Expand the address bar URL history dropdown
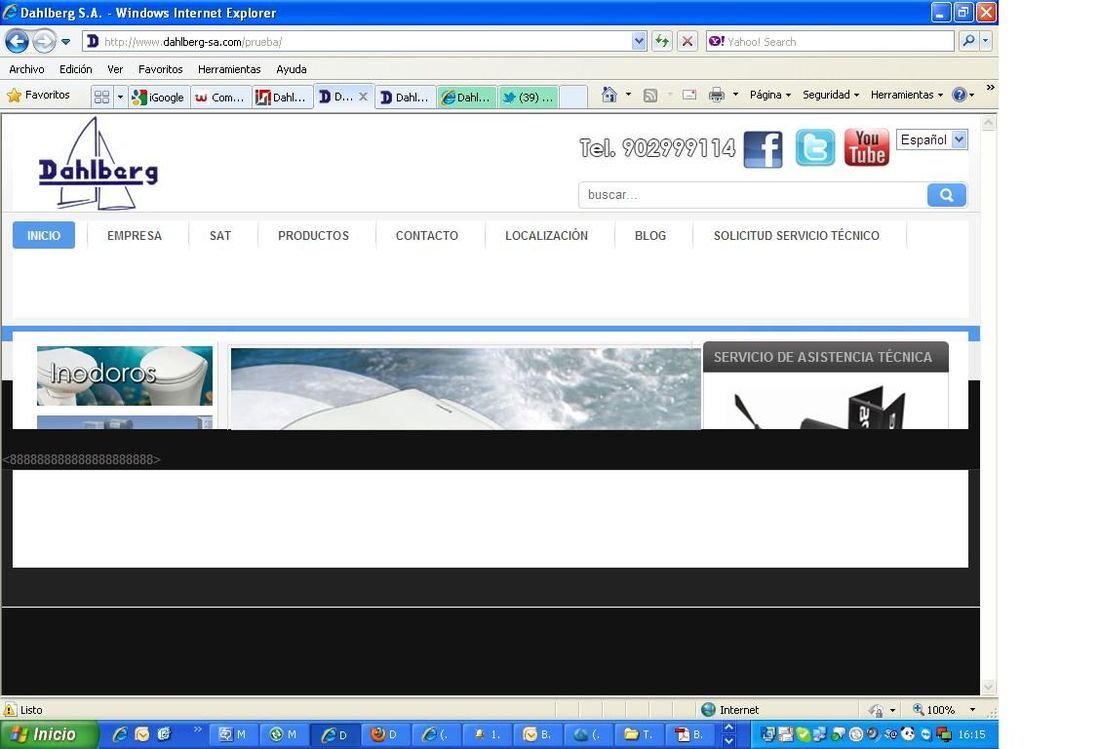 tap(638, 41)
